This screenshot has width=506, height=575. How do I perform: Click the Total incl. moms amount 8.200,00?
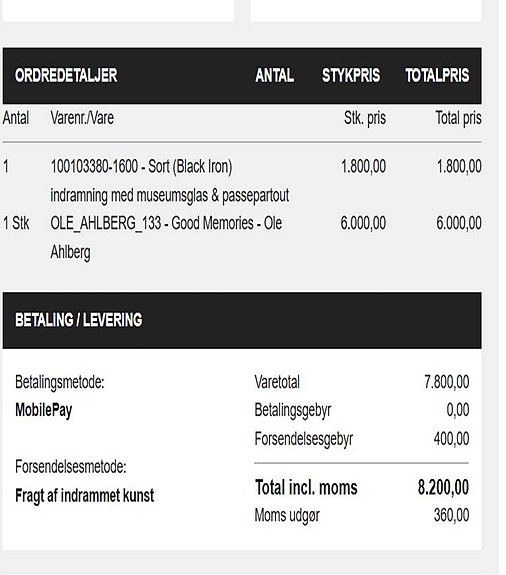[x=443, y=488]
